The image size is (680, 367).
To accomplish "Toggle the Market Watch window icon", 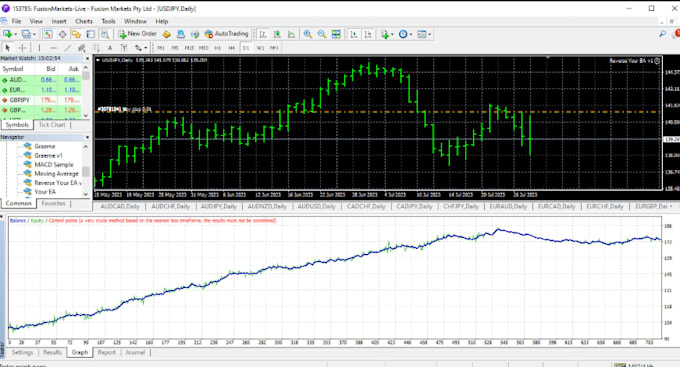I will pyautogui.click(x=48, y=34).
